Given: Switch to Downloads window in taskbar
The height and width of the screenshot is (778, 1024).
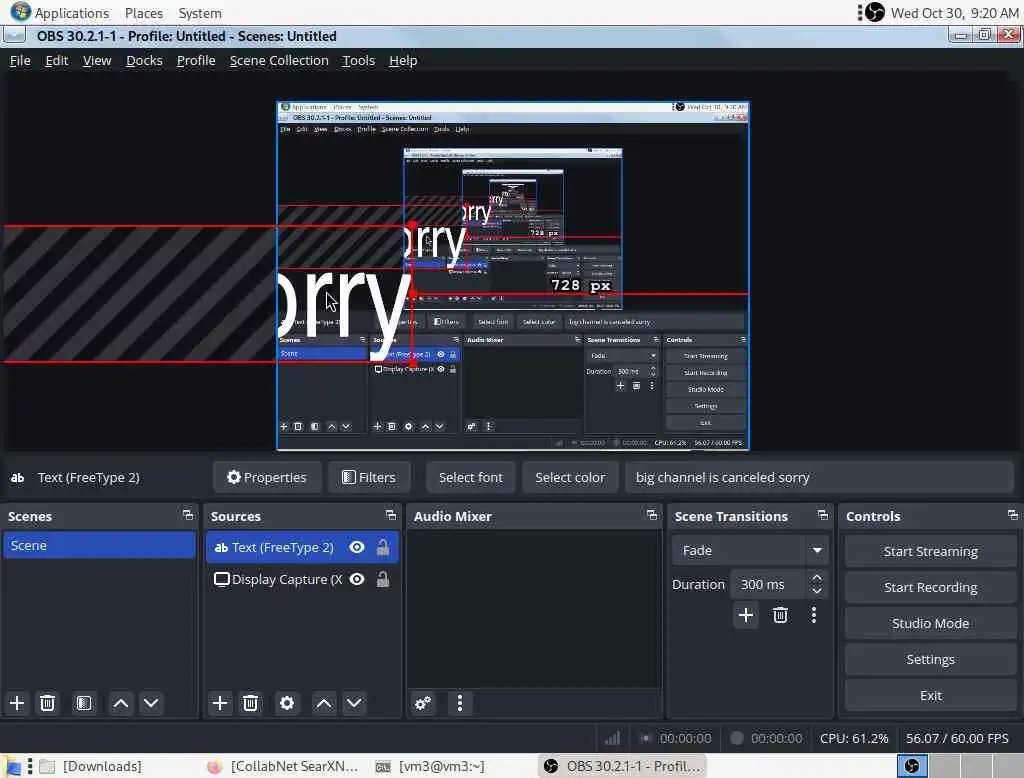Looking at the screenshot, I should pos(91,766).
